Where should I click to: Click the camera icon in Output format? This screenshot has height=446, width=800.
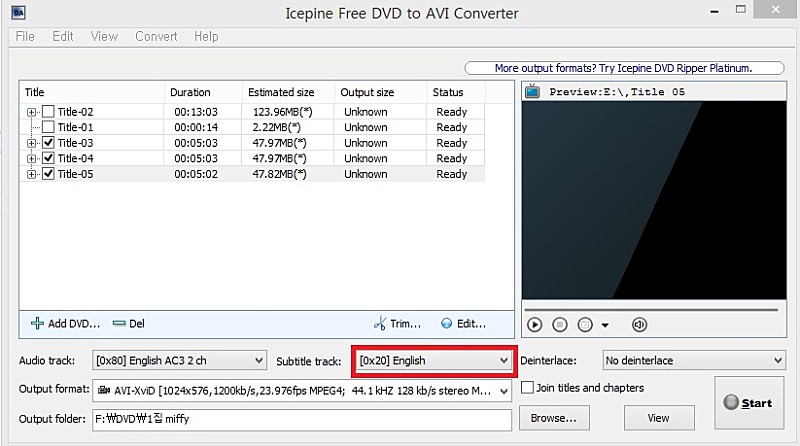104,390
